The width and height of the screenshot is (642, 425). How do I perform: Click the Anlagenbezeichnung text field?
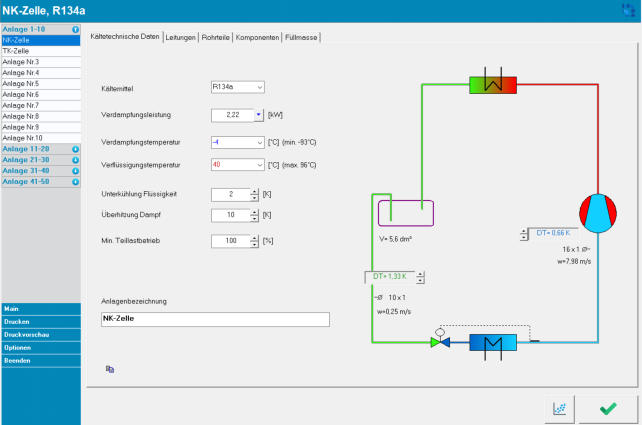pyautogui.click(x=215, y=320)
